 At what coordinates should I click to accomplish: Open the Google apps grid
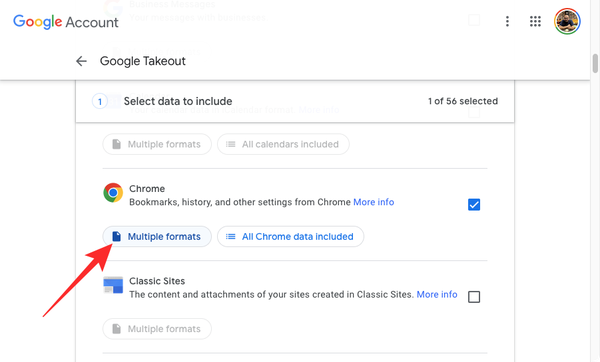tap(535, 21)
